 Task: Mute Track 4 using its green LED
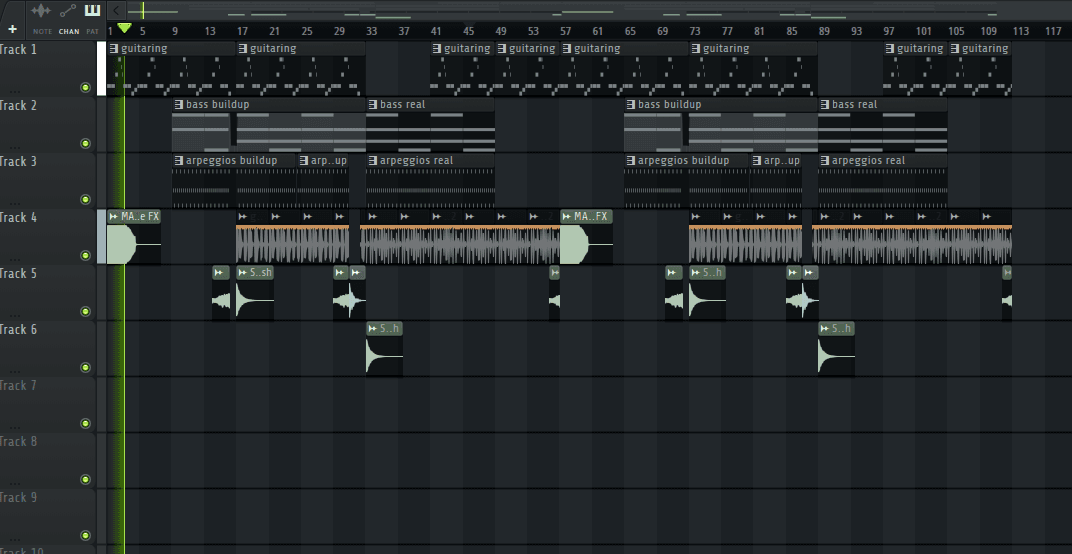(x=85, y=256)
